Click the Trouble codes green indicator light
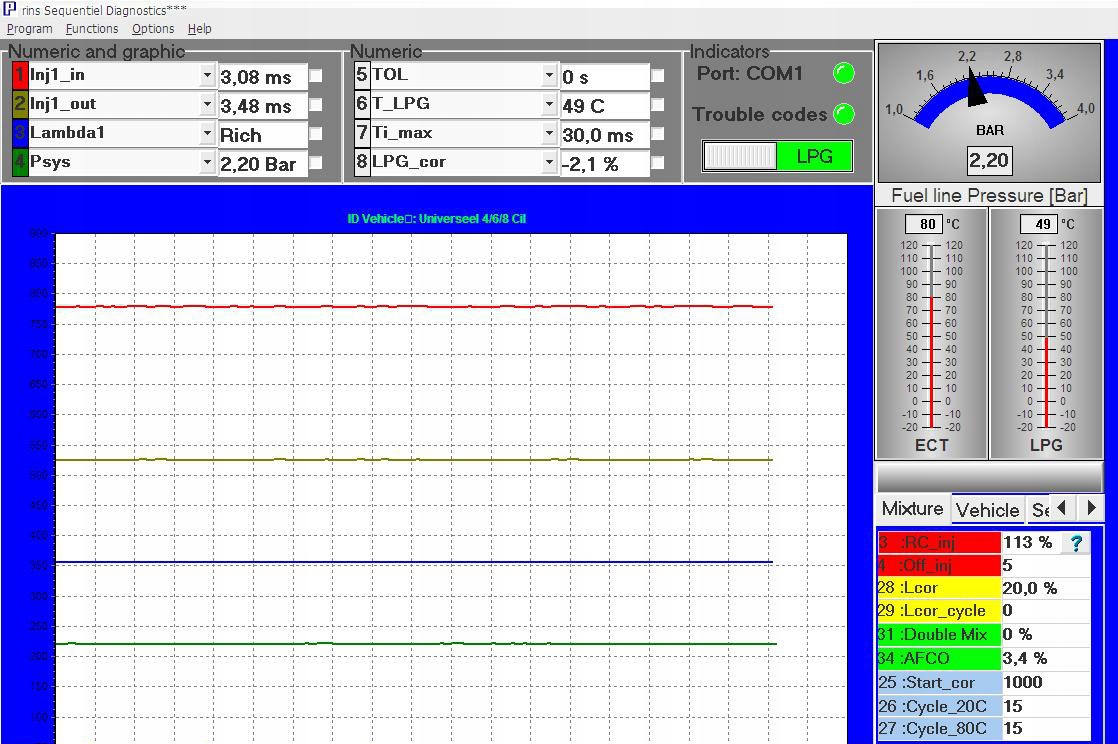Image resolution: width=1118 pixels, height=744 pixels. [844, 114]
